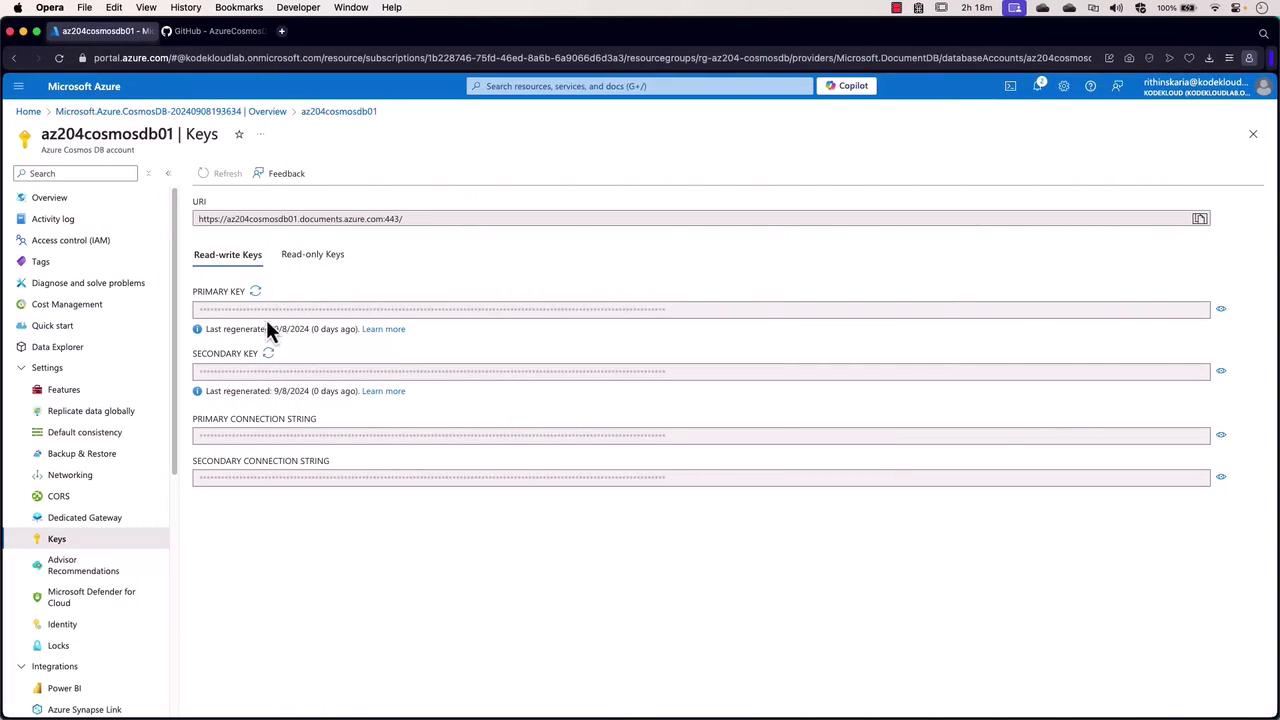Open the portal feedback icon in header
This screenshot has height=720, width=1280.
pyautogui.click(x=1117, y=86)
